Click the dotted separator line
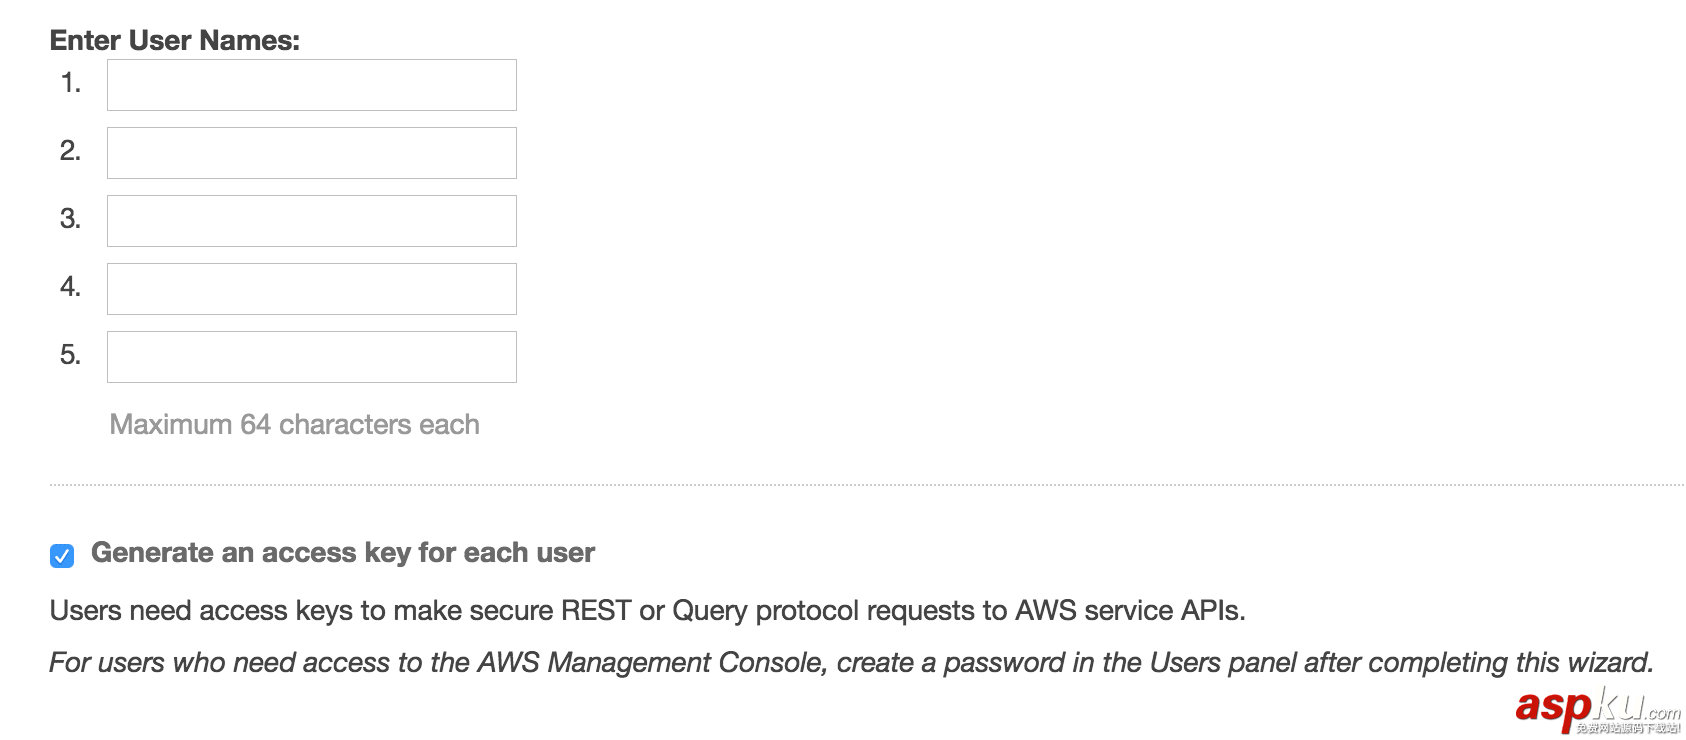This screenshot has width=1686, height=740. tap(866, 485)
